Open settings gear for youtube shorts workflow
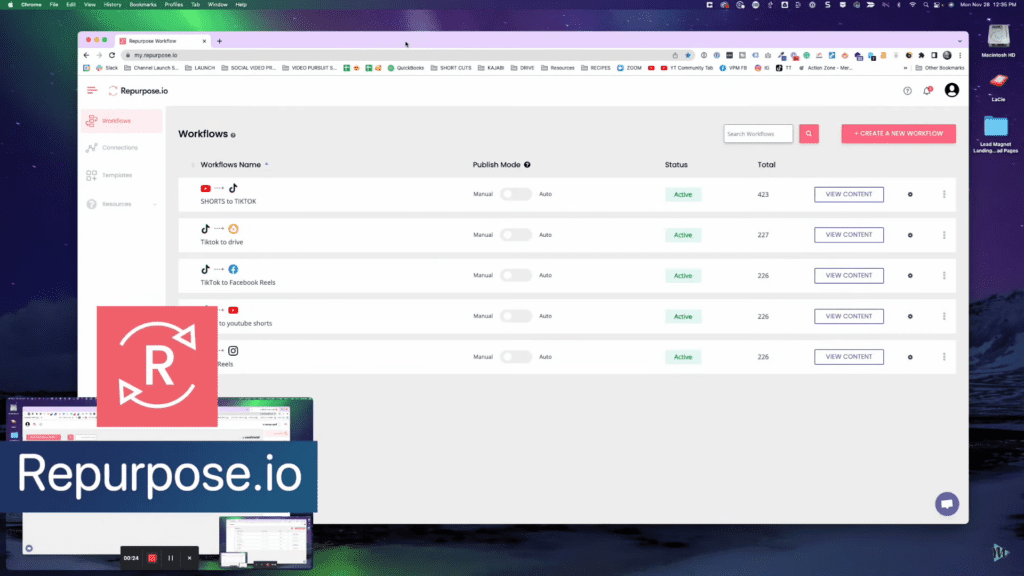The image size is (1024, 576). (x=910, y=317)
